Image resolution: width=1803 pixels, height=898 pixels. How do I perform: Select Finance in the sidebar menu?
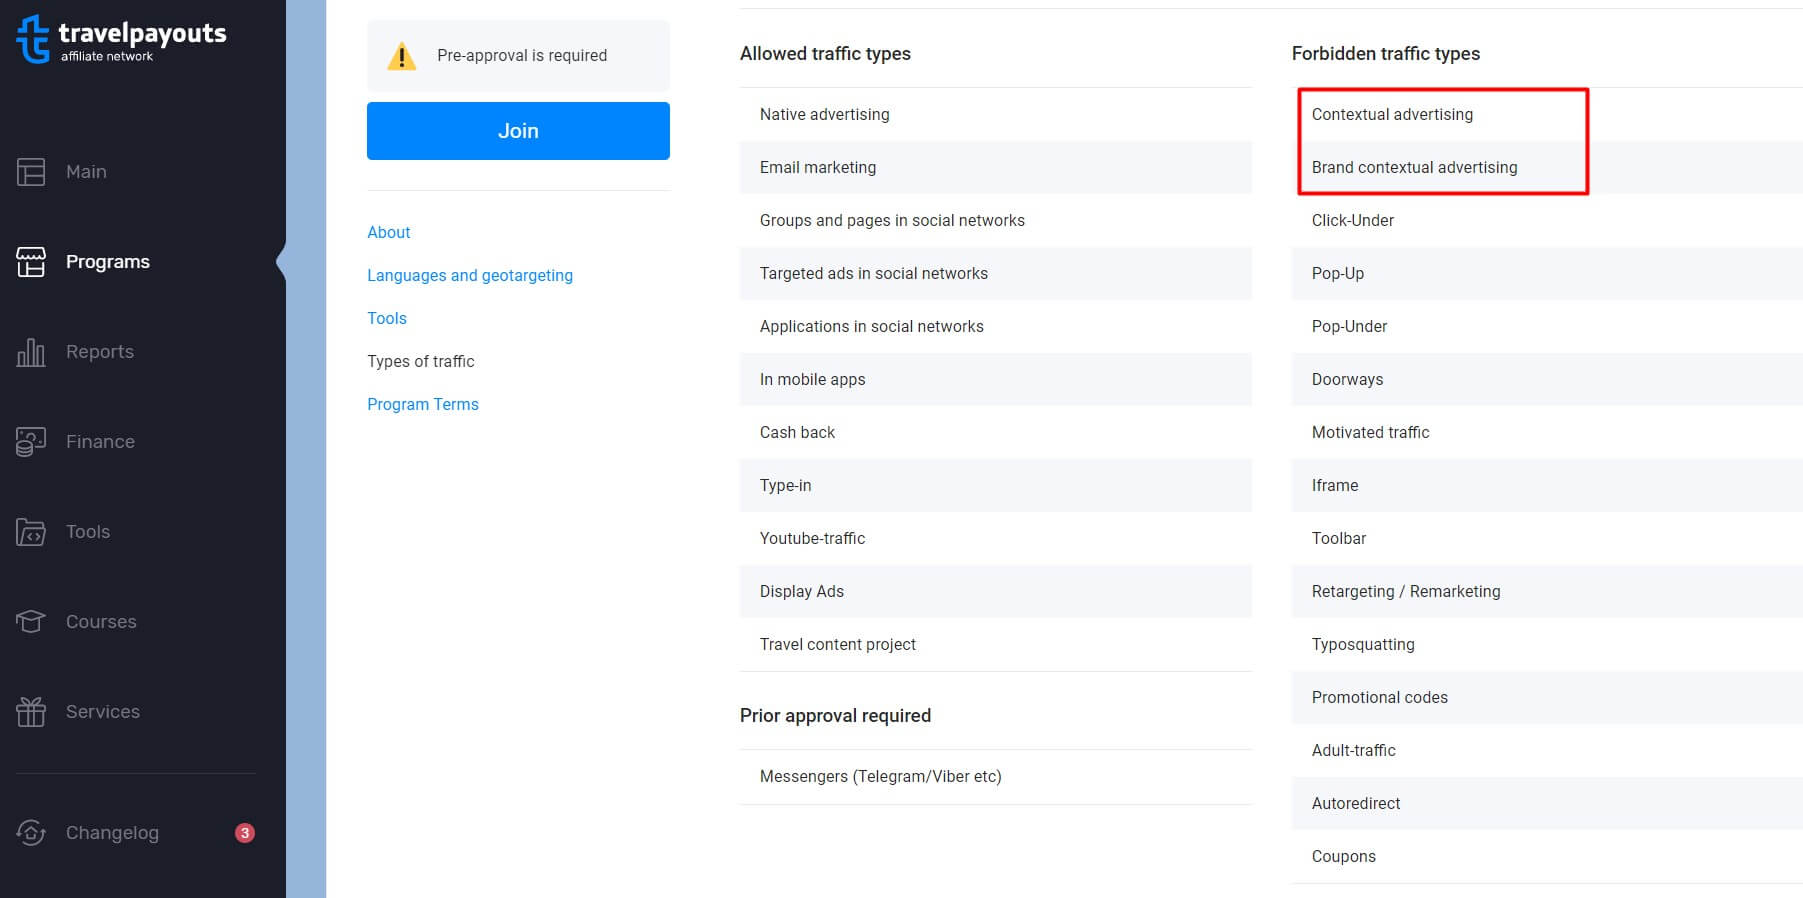point(100,442)
